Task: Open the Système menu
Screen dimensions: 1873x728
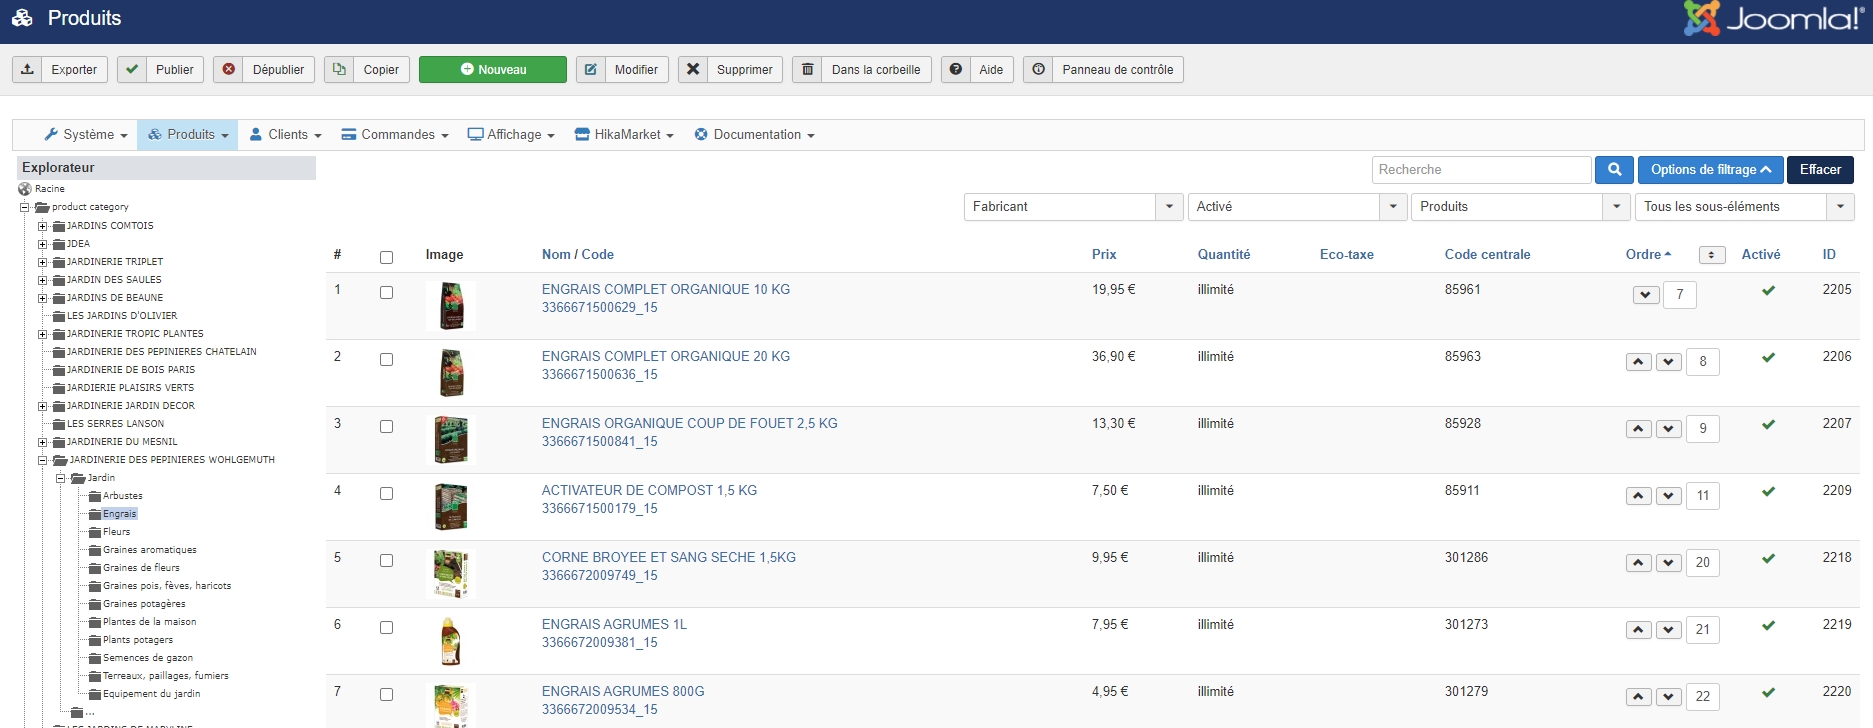Action: click(x=86, y=135)
